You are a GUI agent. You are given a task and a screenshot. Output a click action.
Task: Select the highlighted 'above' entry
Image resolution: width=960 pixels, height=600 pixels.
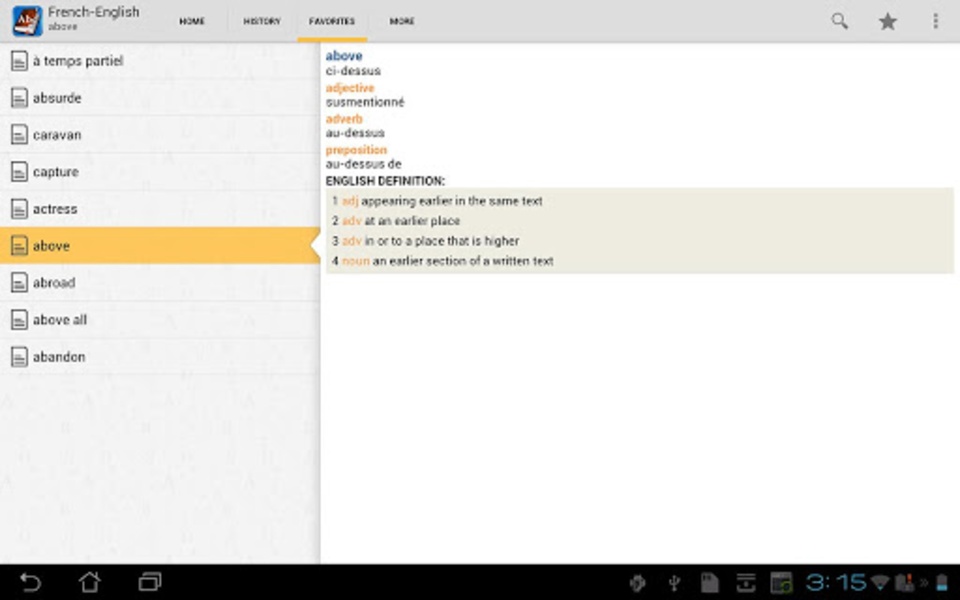pos(160,246)
